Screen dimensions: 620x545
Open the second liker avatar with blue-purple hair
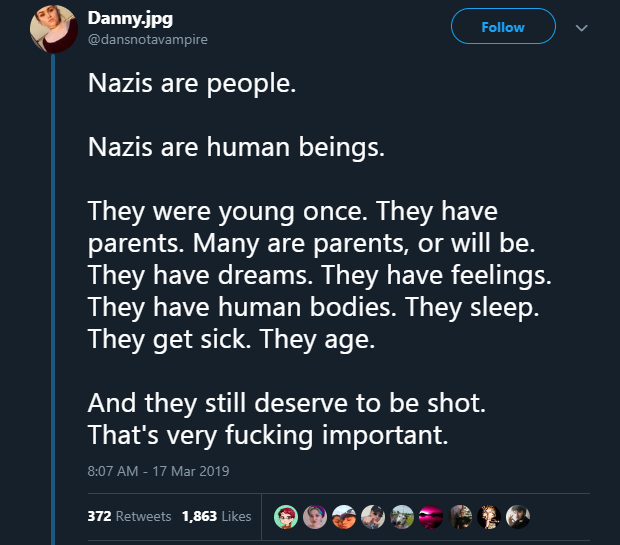pos(314,516)
